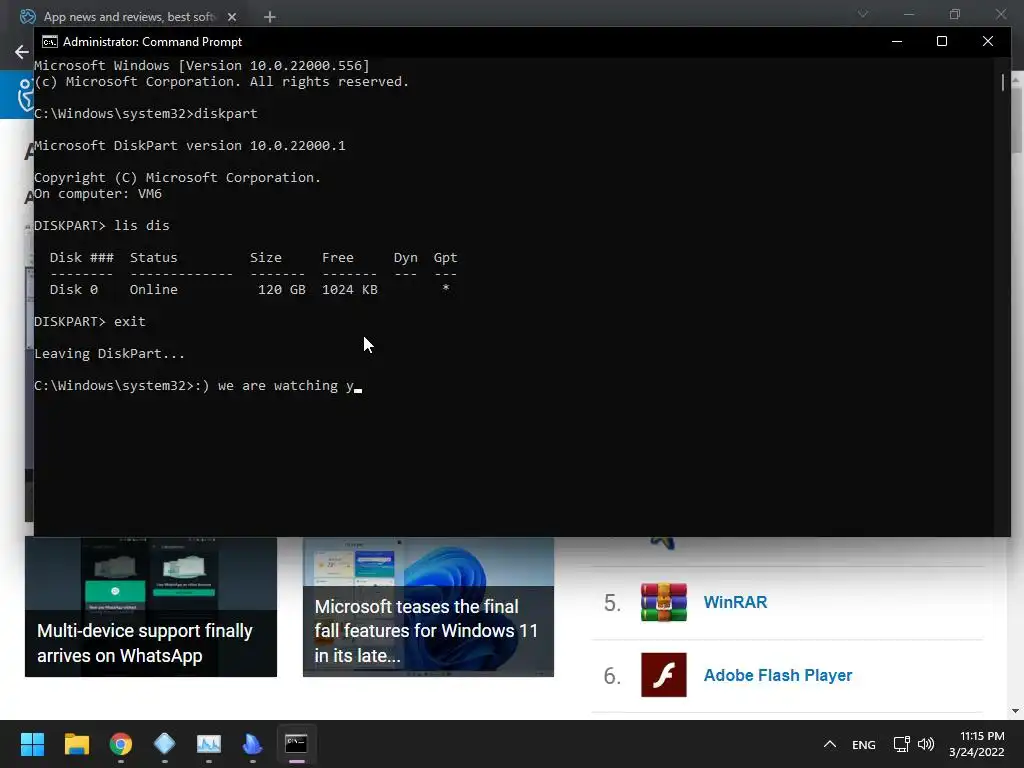Click the 'lis dis' command text
The width and height of the screenshot is (1024, 768).
142,226
